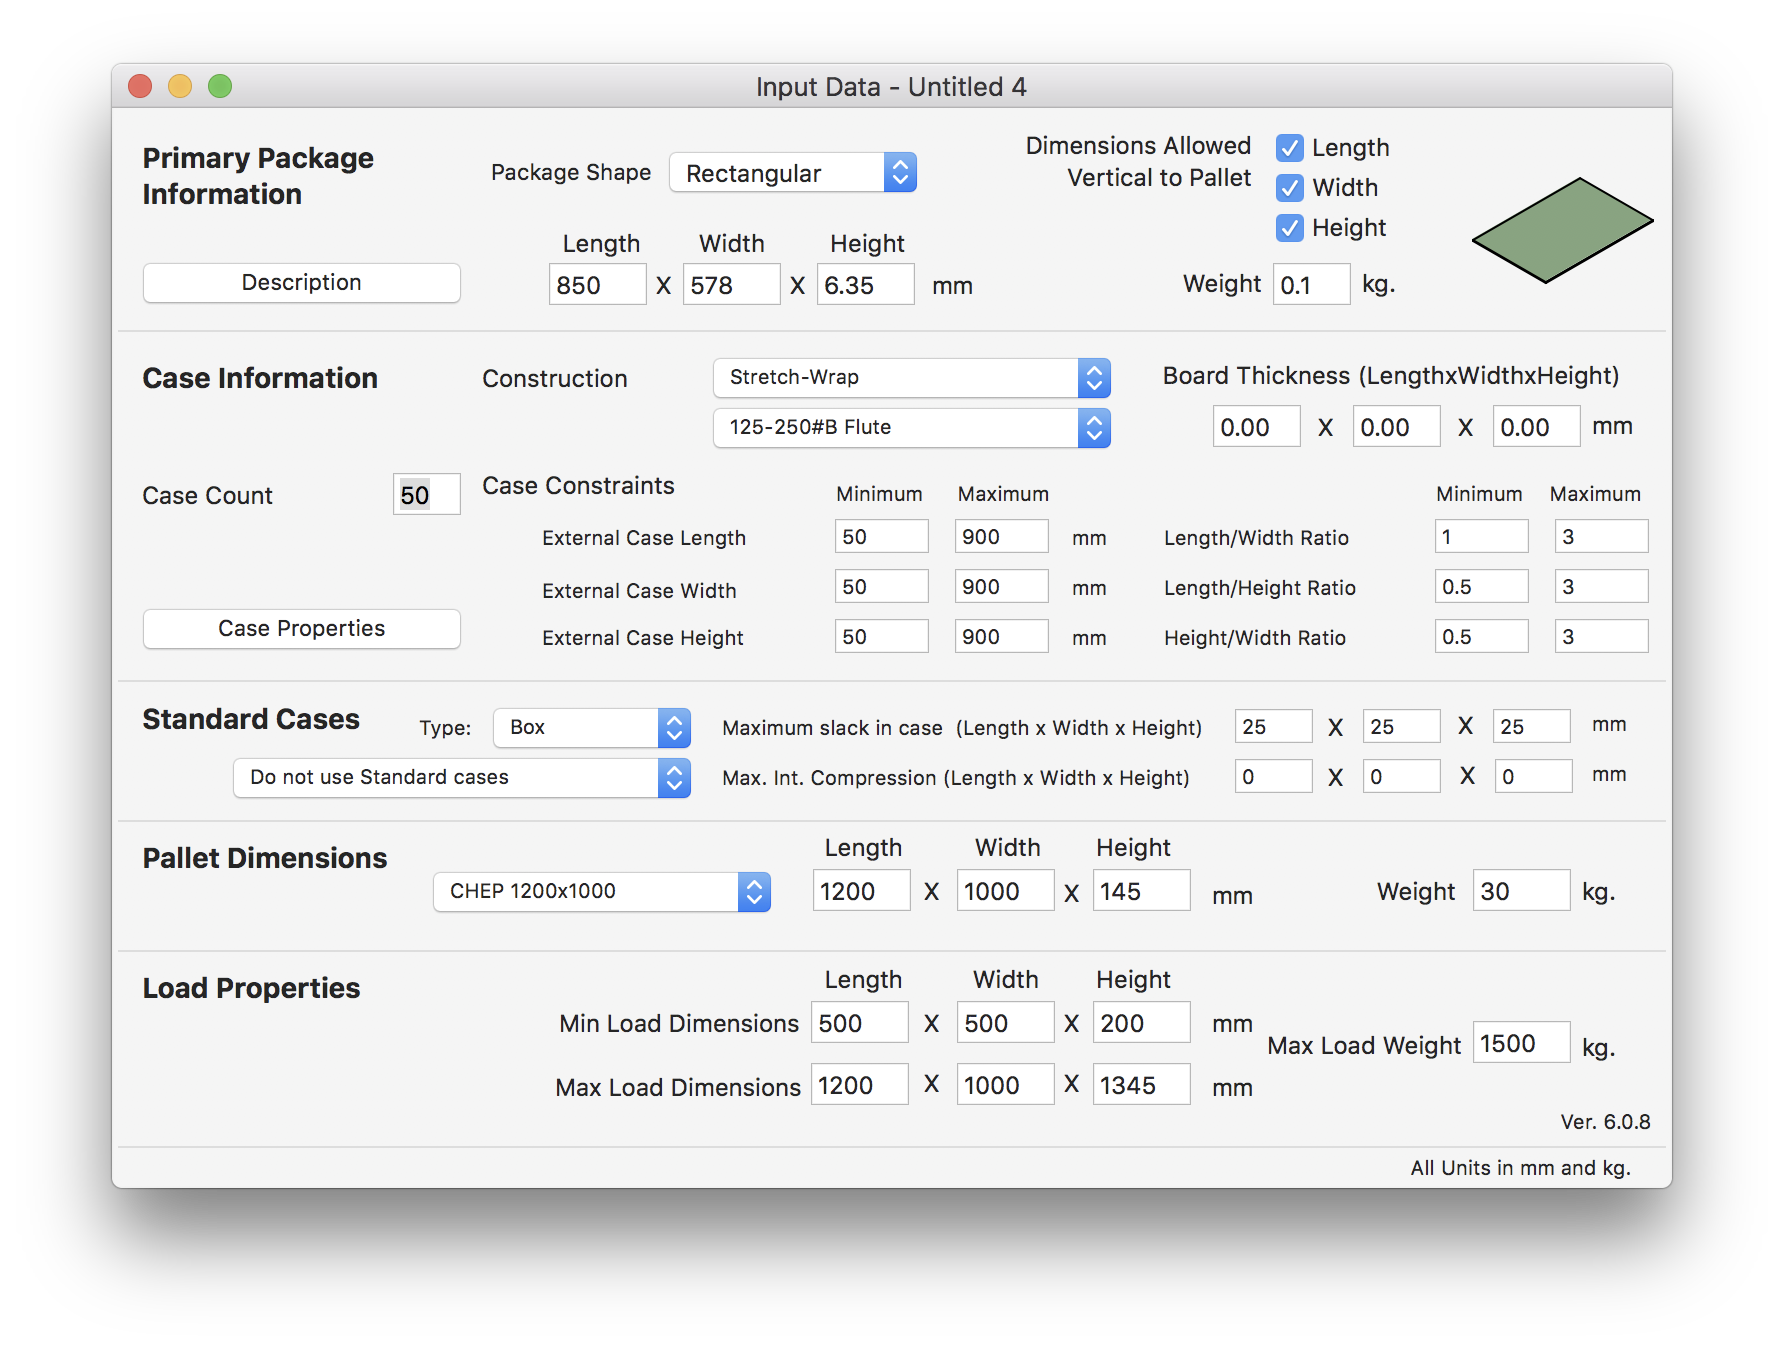Click Max Load Dimensions width field

1006,1085
